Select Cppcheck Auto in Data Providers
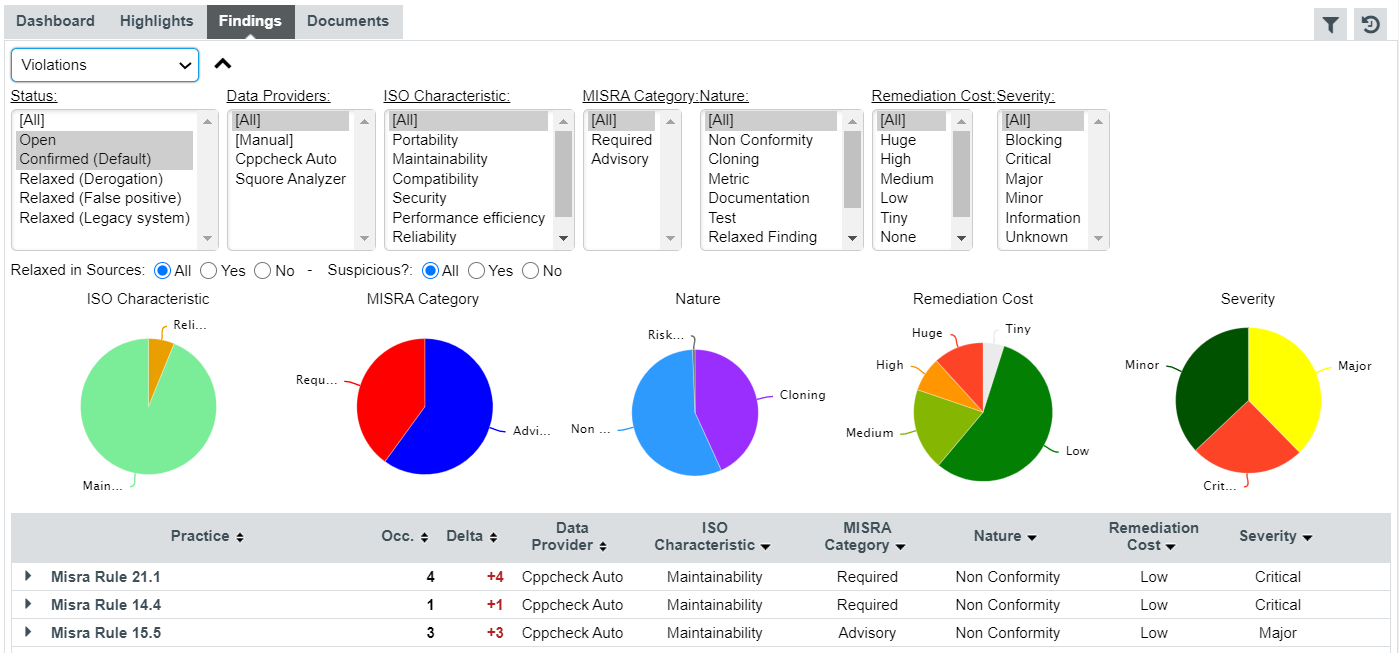 click(286, 159)
